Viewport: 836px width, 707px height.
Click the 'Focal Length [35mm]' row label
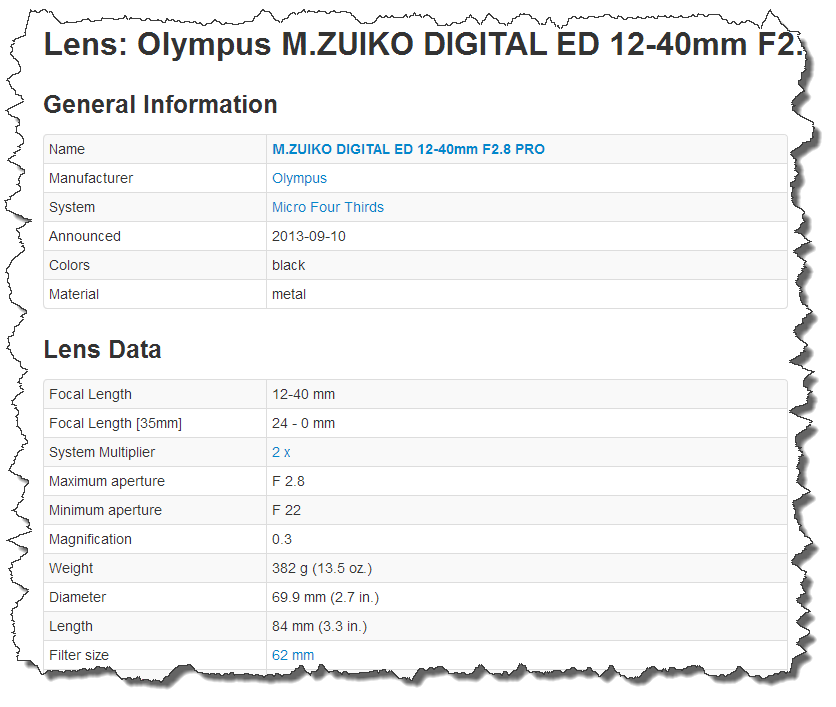115,423
